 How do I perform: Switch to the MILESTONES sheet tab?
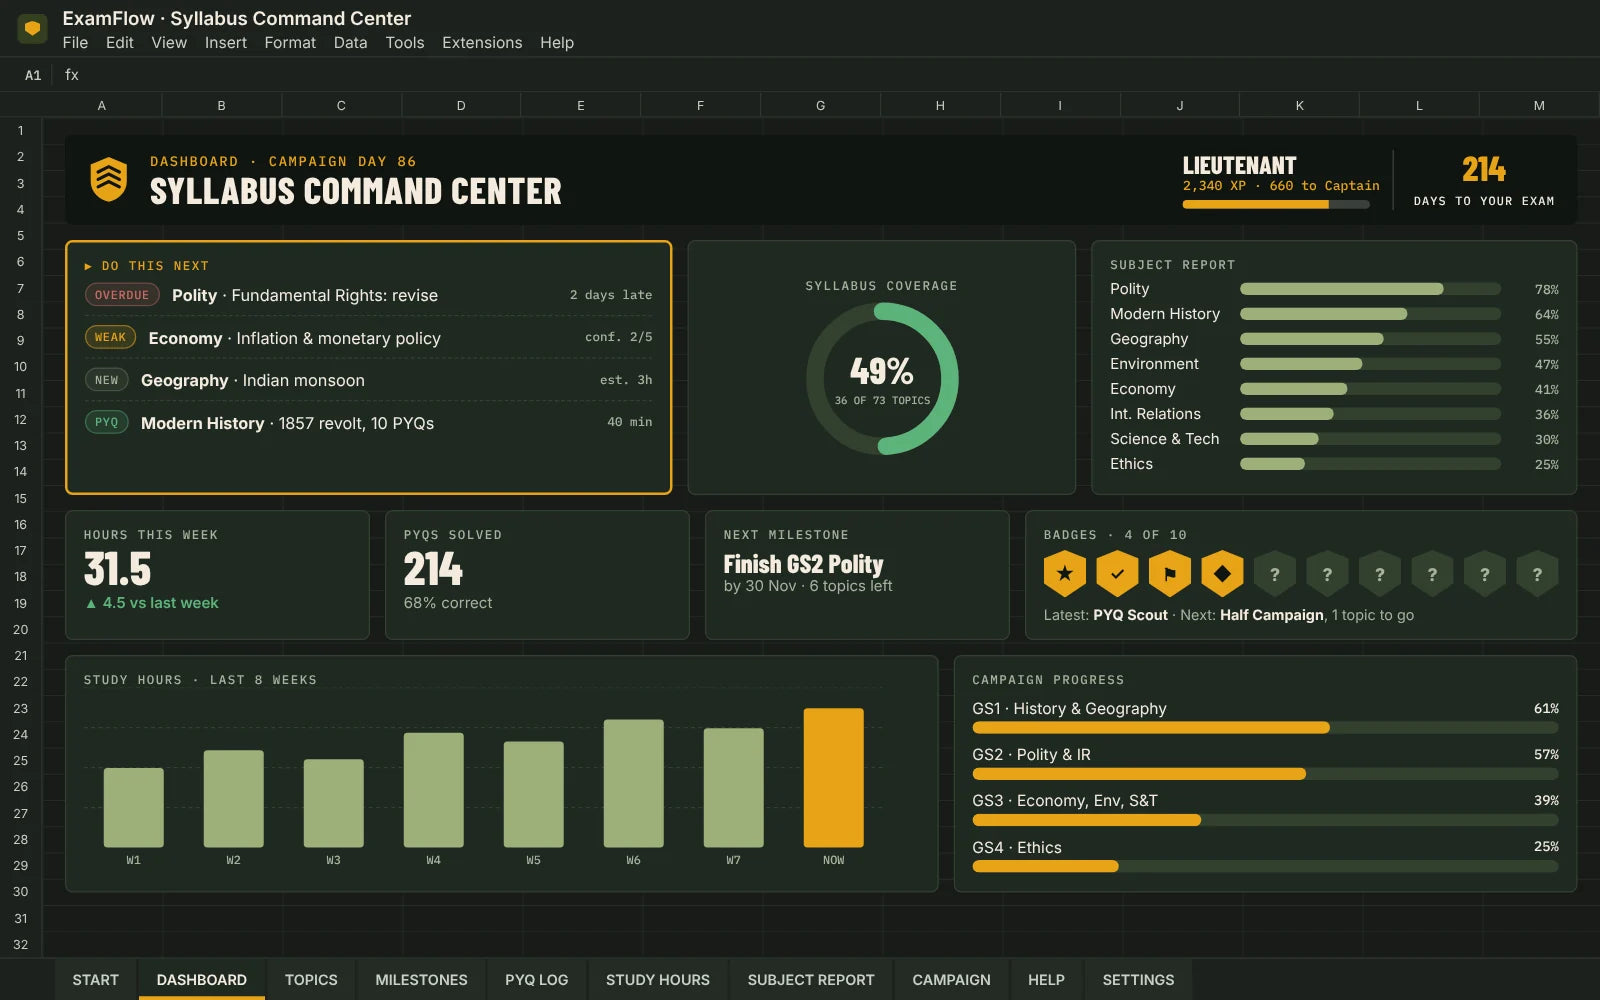(421, 980)
